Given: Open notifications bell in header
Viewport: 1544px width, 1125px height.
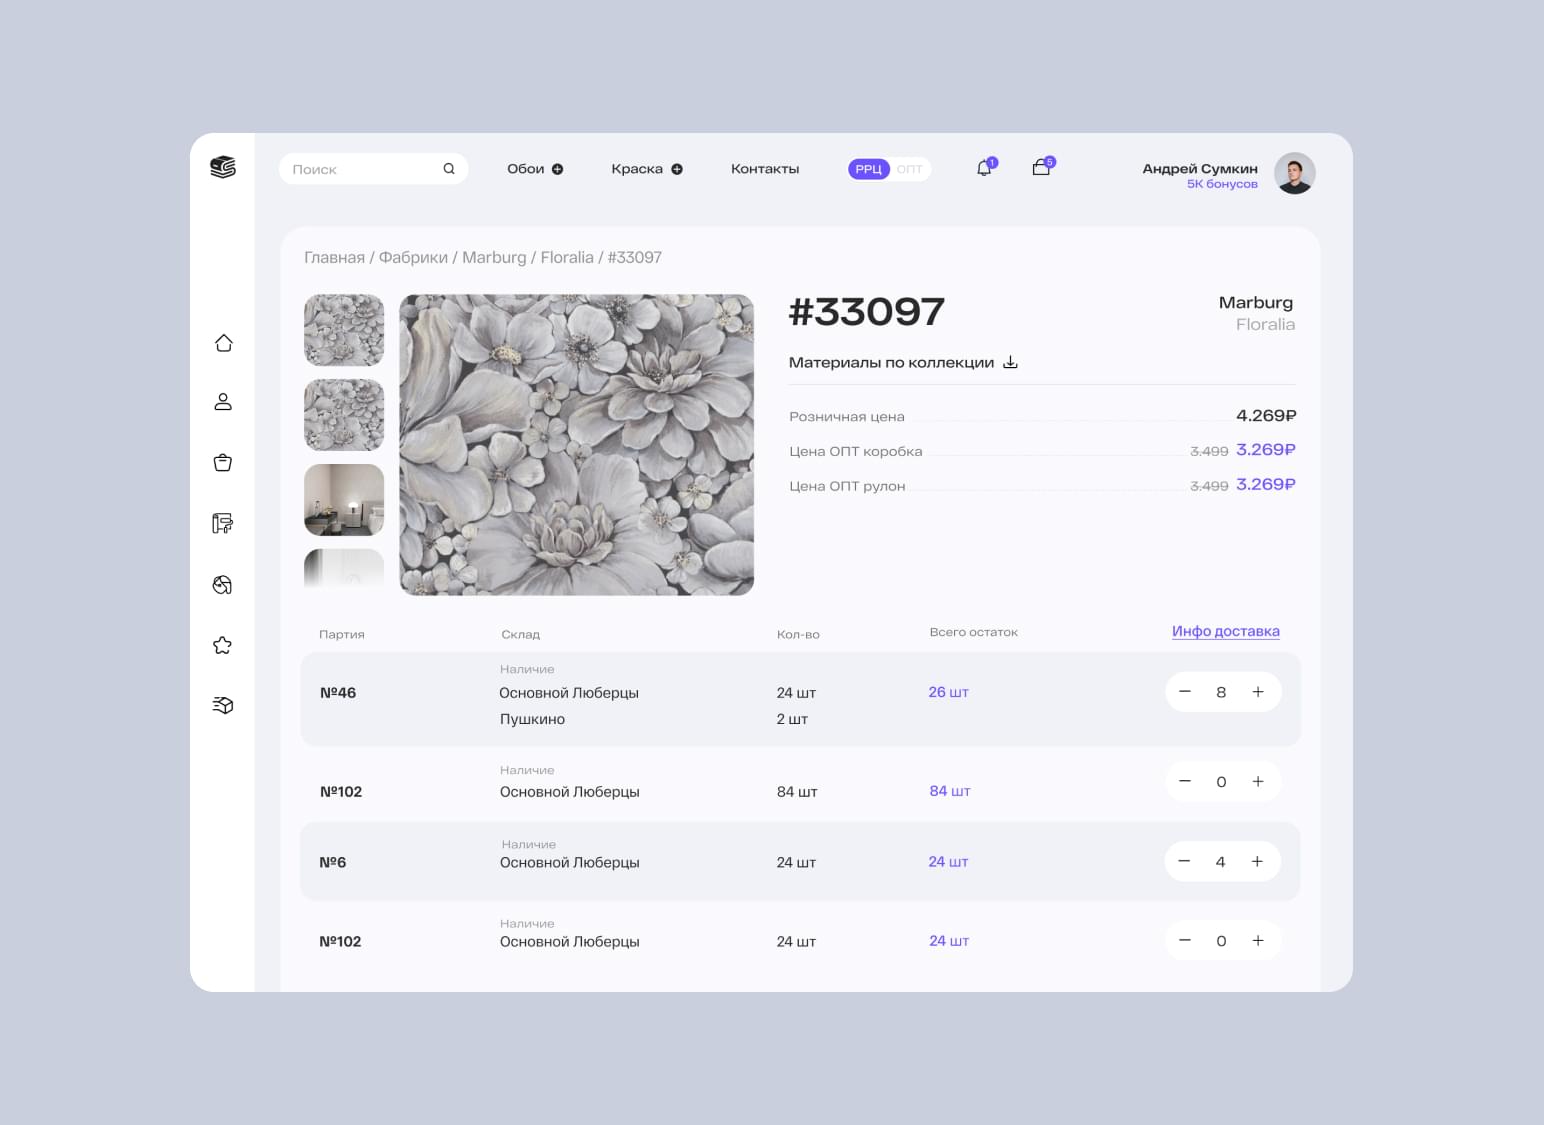Looking at the screenshot, I should click(985, 169).
